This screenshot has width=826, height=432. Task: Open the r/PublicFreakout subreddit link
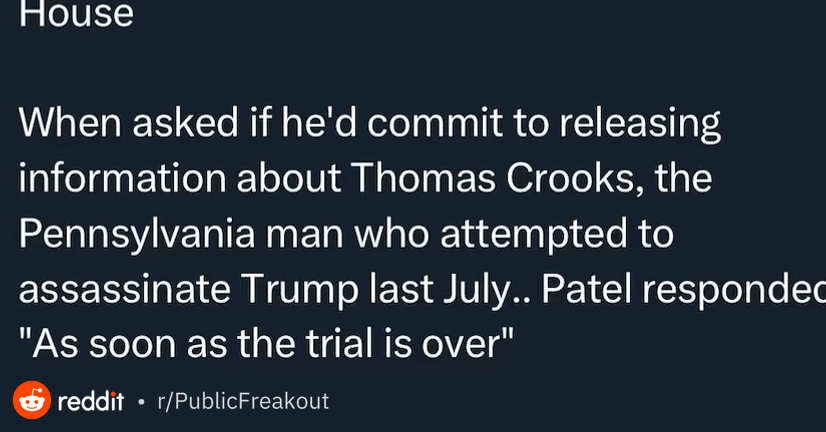243,401
